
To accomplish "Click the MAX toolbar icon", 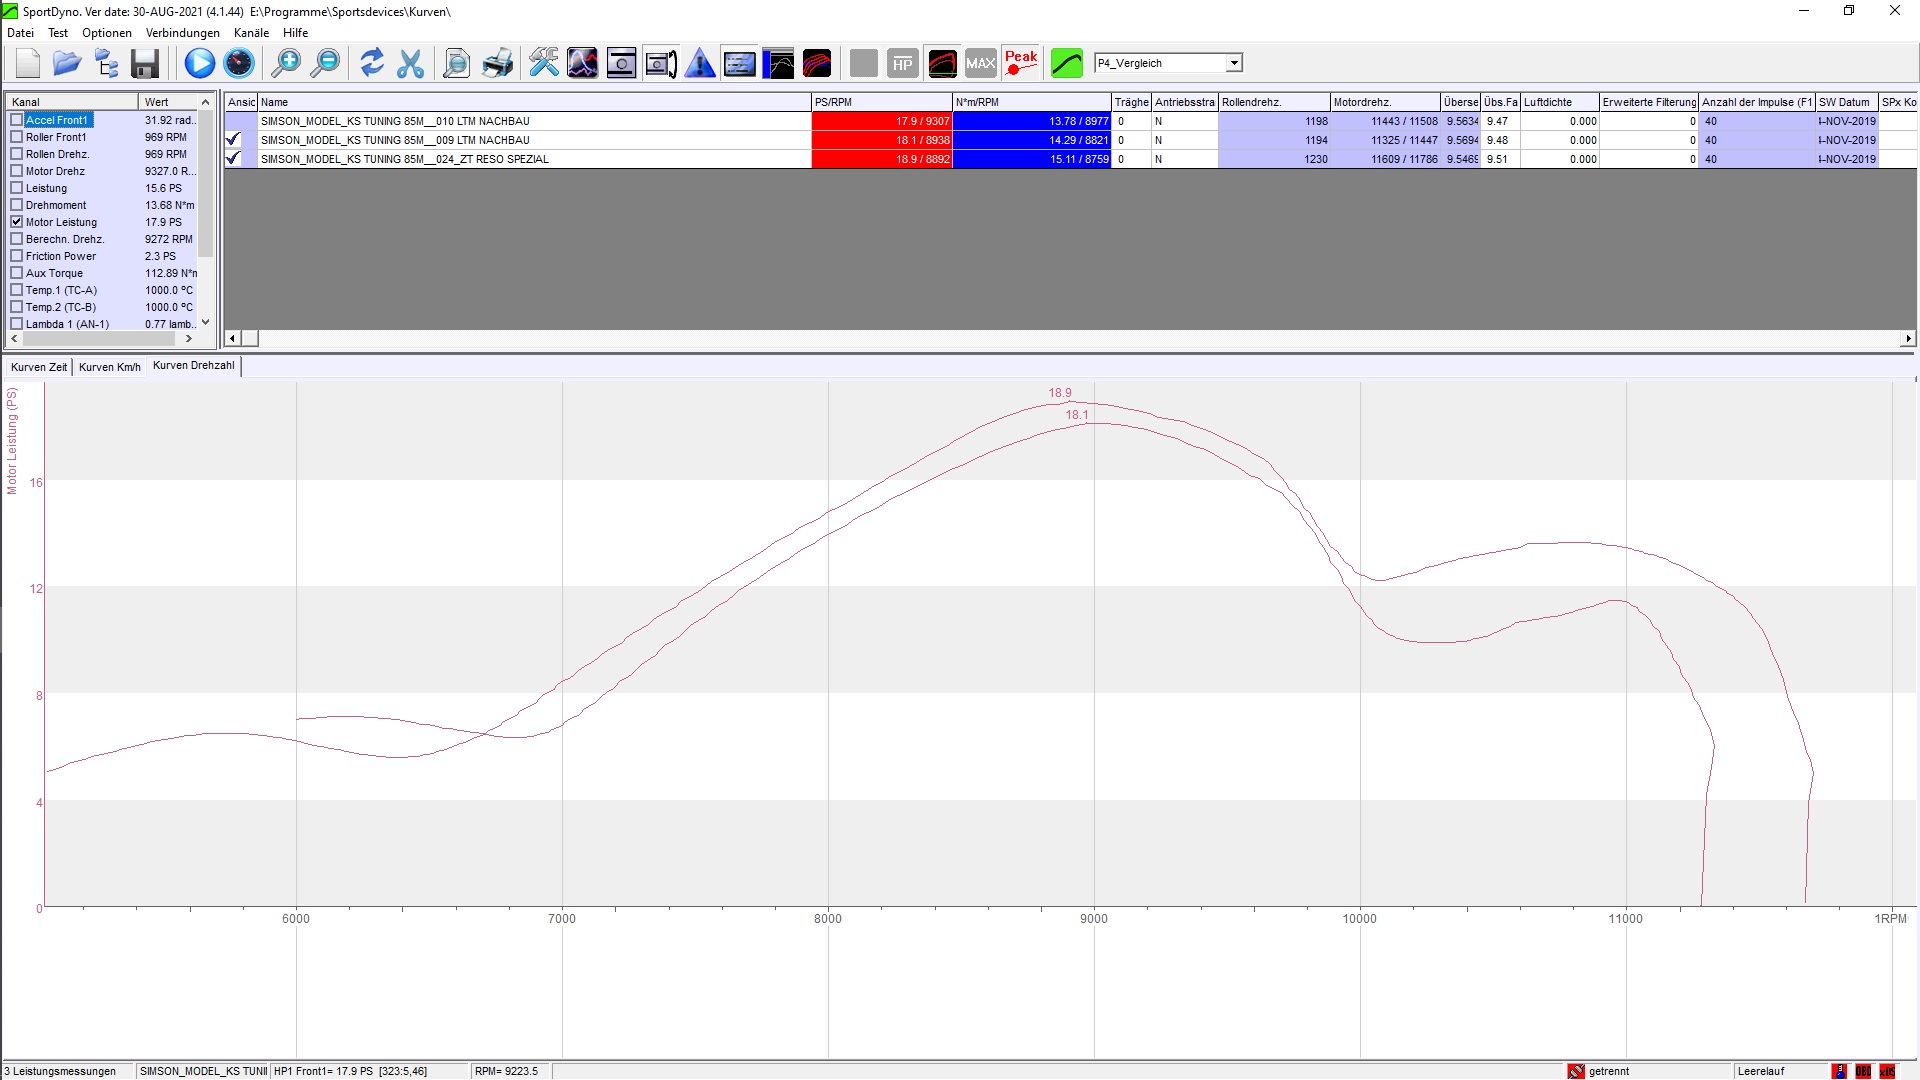I will 980,63.
